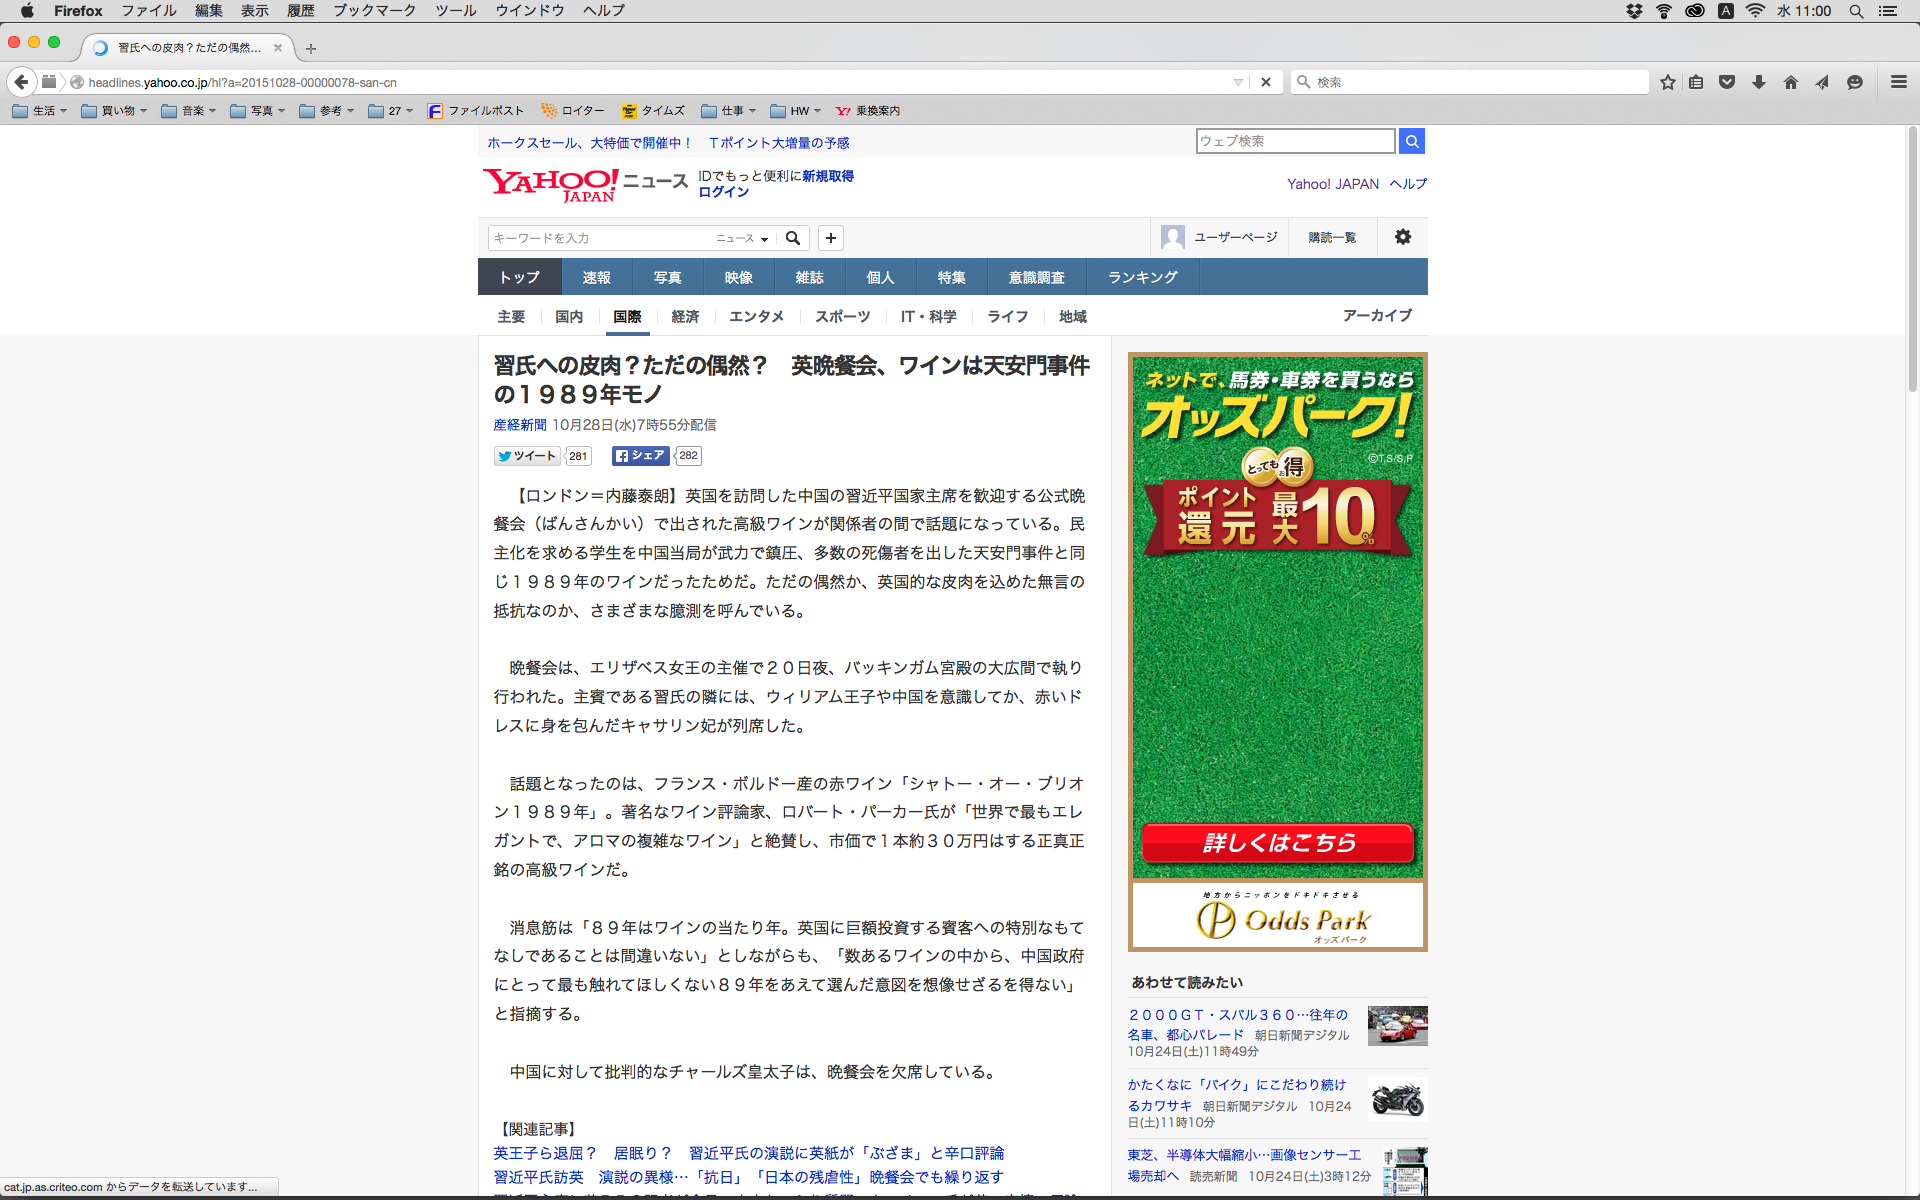
Task: Switch to the ランキング tab
Action: [1142, 277]
